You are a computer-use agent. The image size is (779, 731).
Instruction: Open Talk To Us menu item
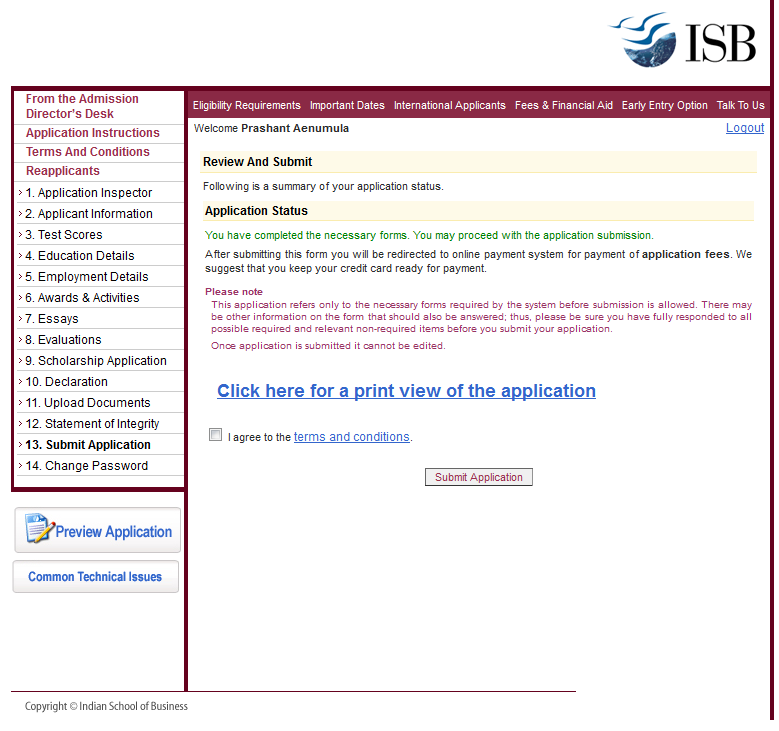[740, 105]
